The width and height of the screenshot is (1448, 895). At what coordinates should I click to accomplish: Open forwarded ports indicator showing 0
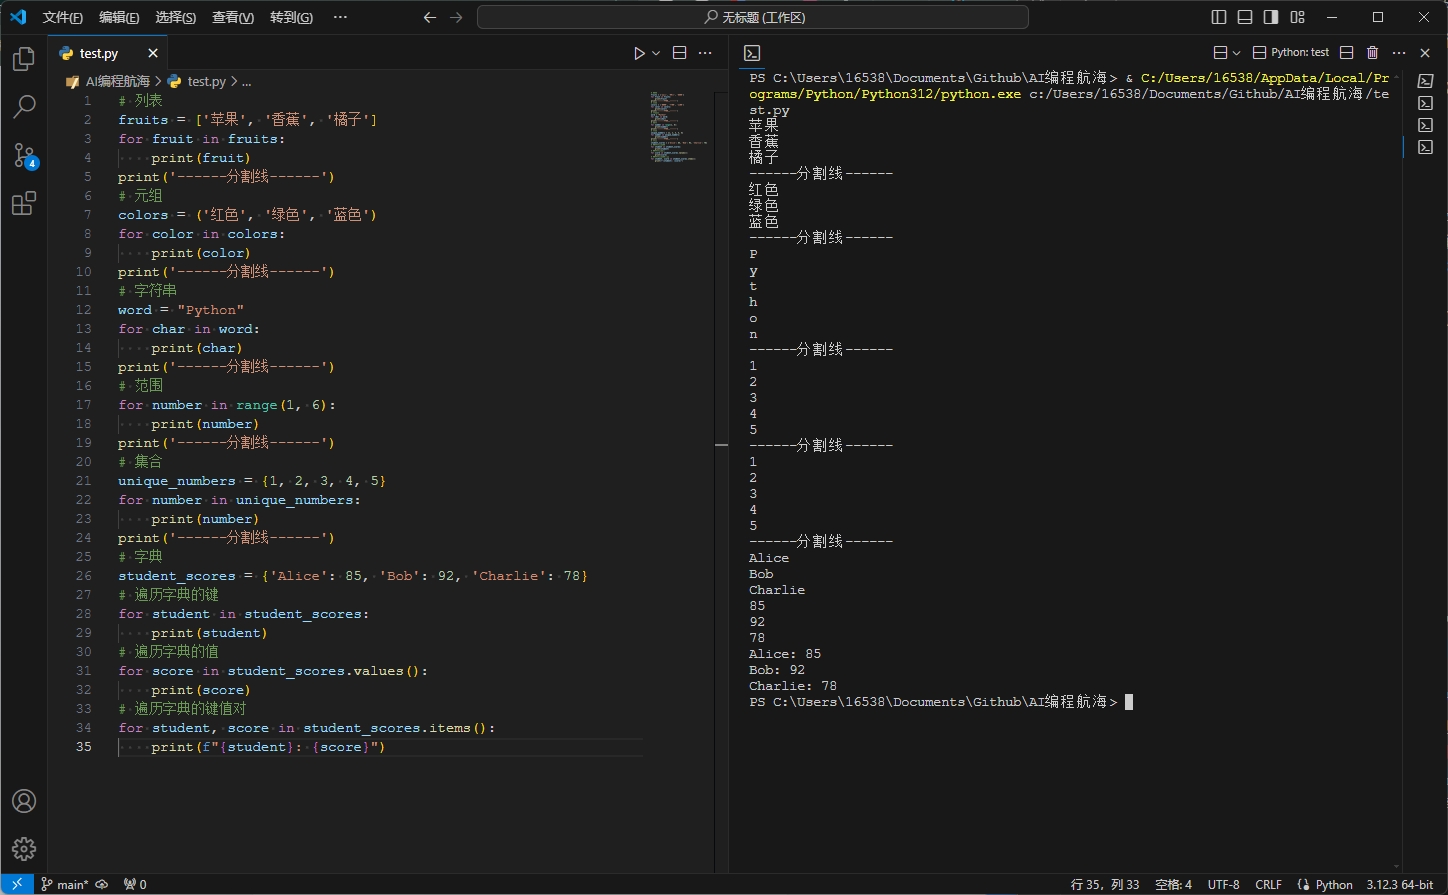pos(135,884)
